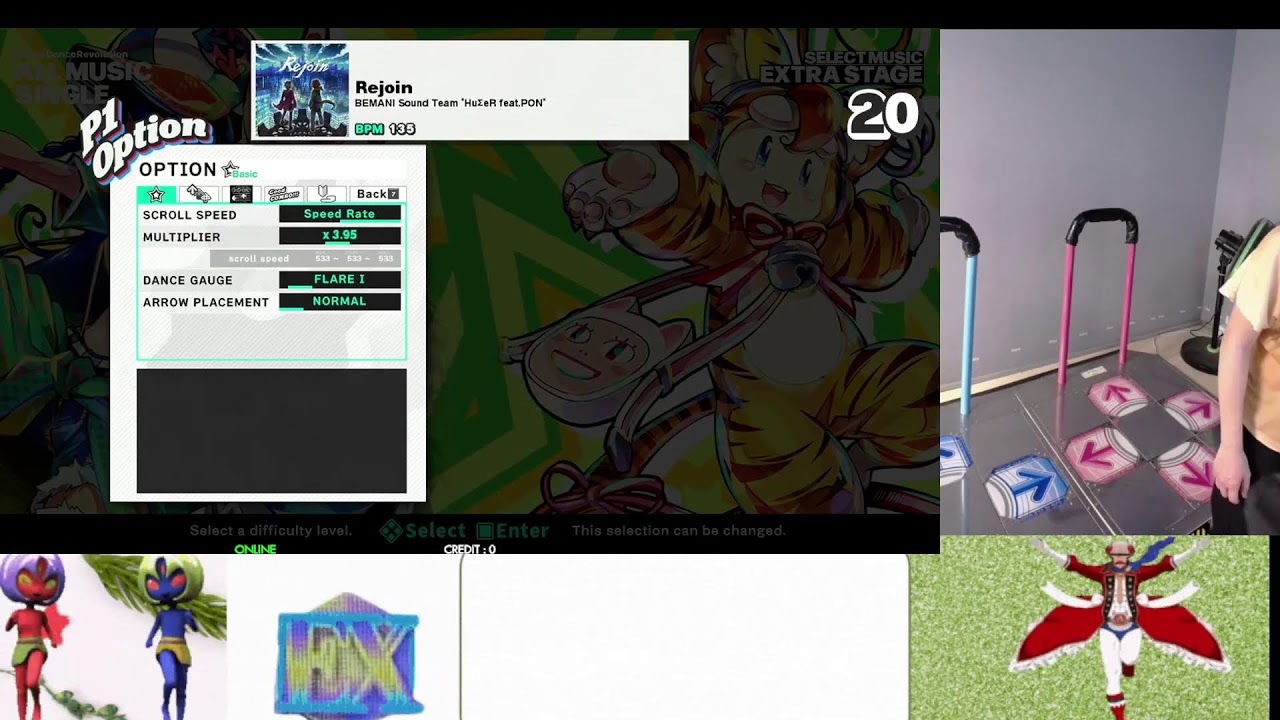
Task: Click the Back tab in Option panel
Action: coord(377,194)
